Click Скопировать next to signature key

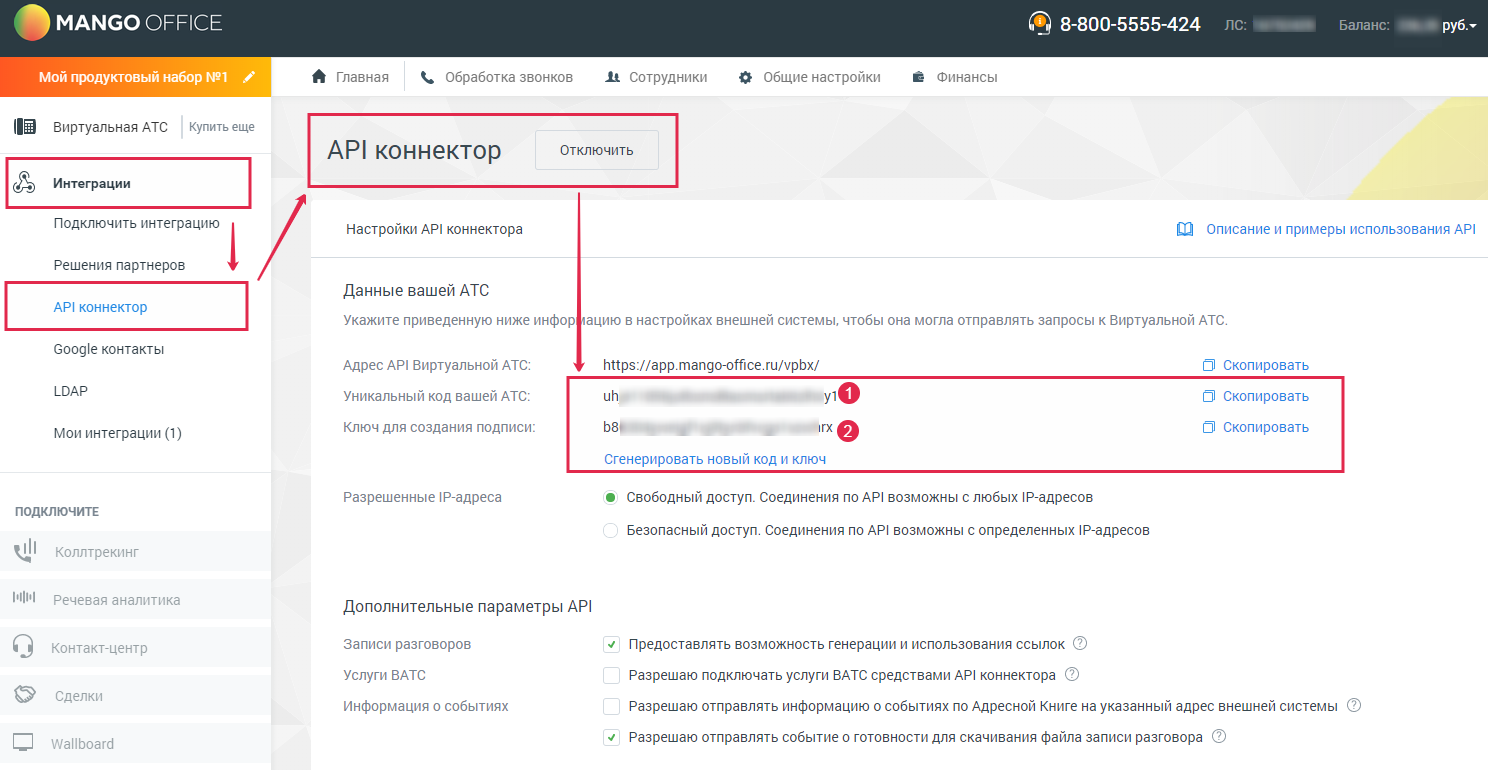(x=1266, y=427)
